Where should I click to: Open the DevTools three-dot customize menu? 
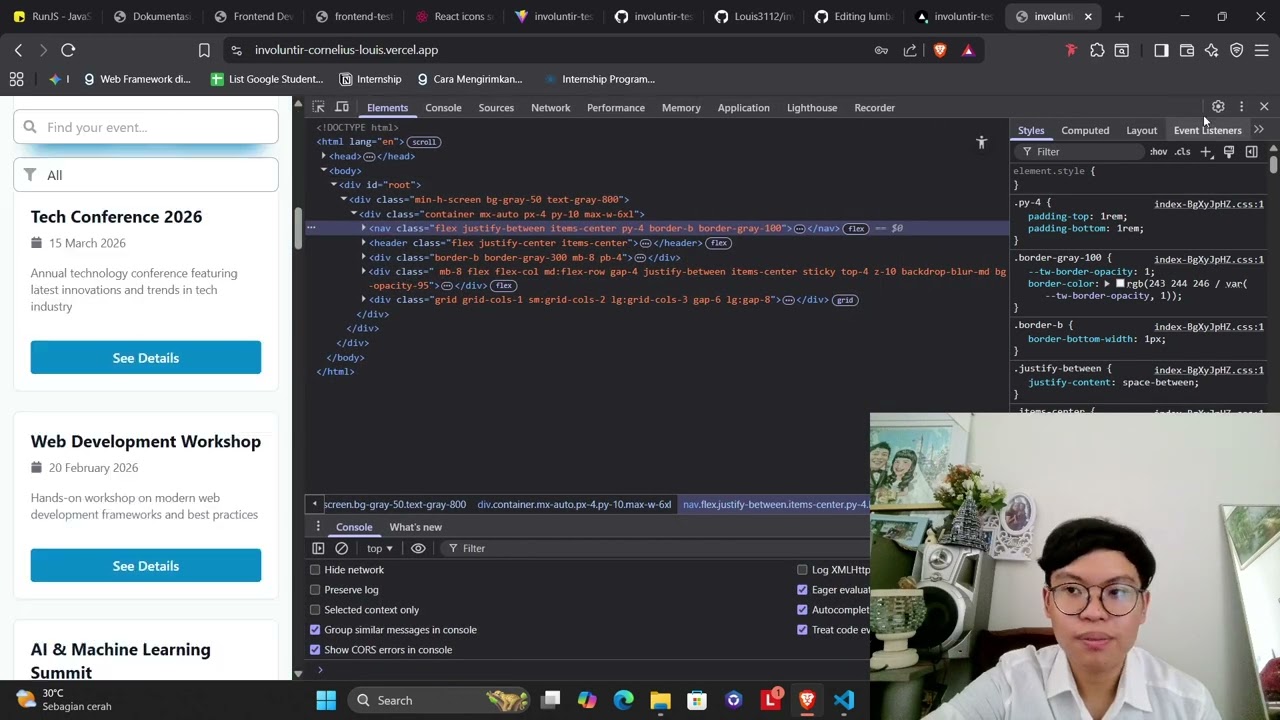[x=1241, y=107]
